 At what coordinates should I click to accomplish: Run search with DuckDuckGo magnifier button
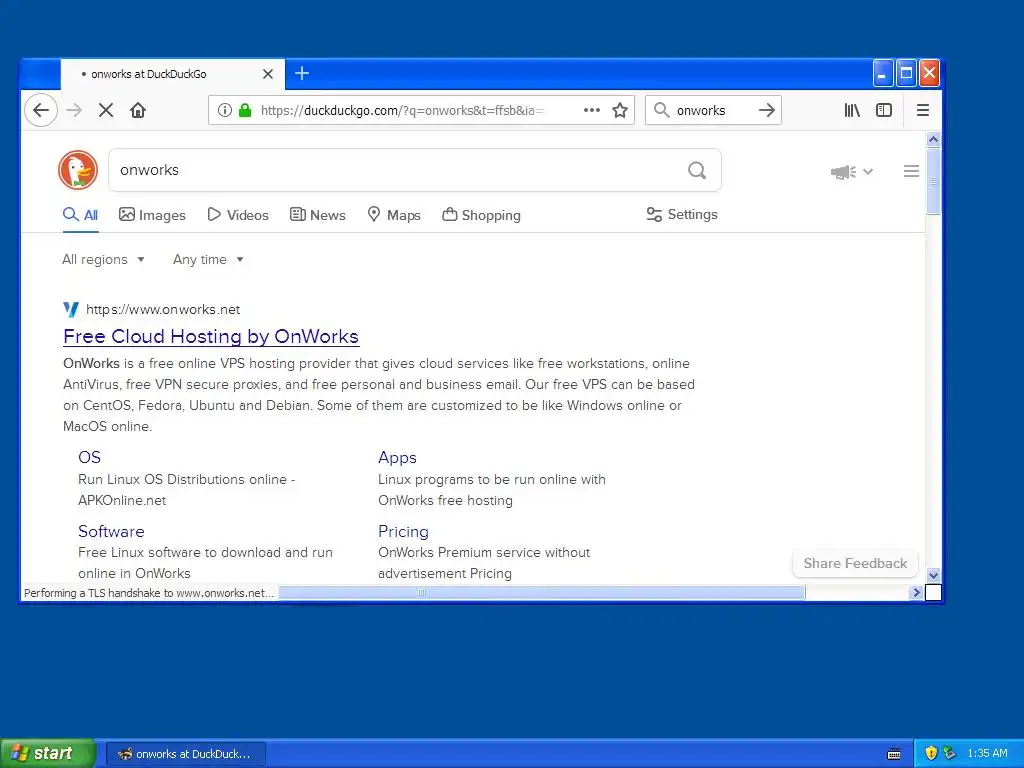click(697, 170)
